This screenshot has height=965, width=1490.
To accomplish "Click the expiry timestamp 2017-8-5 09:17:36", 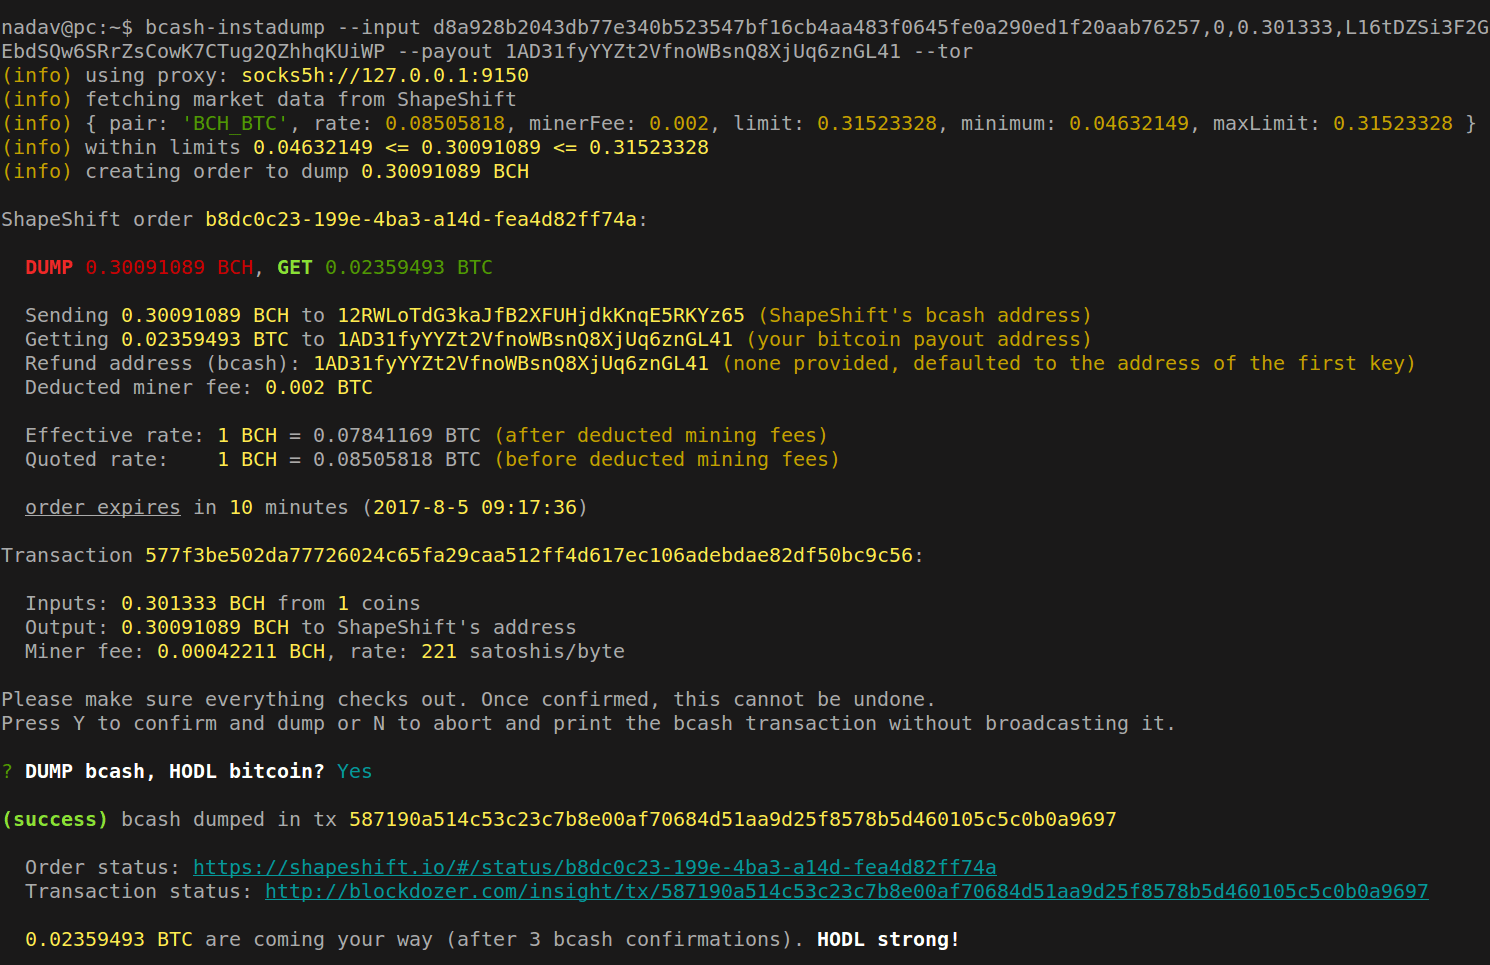I will click(x=477, y=507).
